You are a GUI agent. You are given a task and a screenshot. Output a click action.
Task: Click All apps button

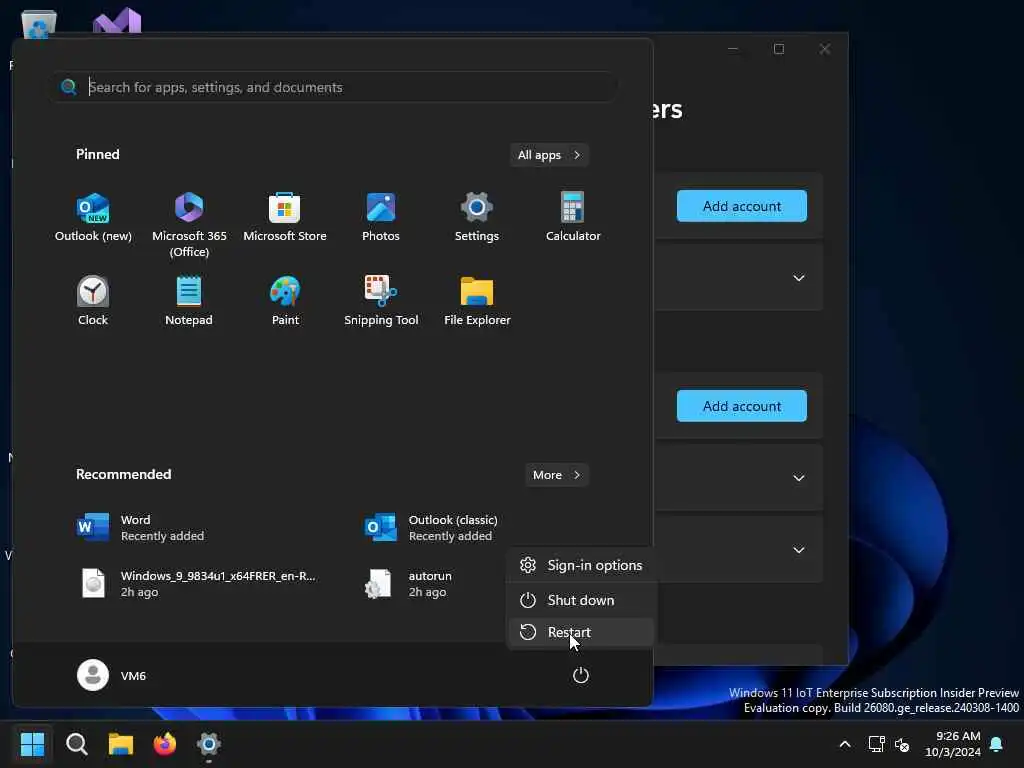pyautogui.click(x=549, y=155)
